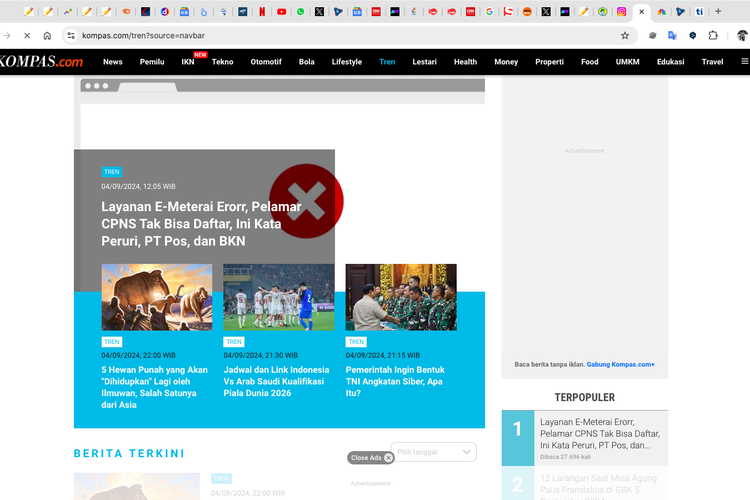Open the Chrome profile avatar
This screenshot has height=500, width=750.
click(742, 35)
